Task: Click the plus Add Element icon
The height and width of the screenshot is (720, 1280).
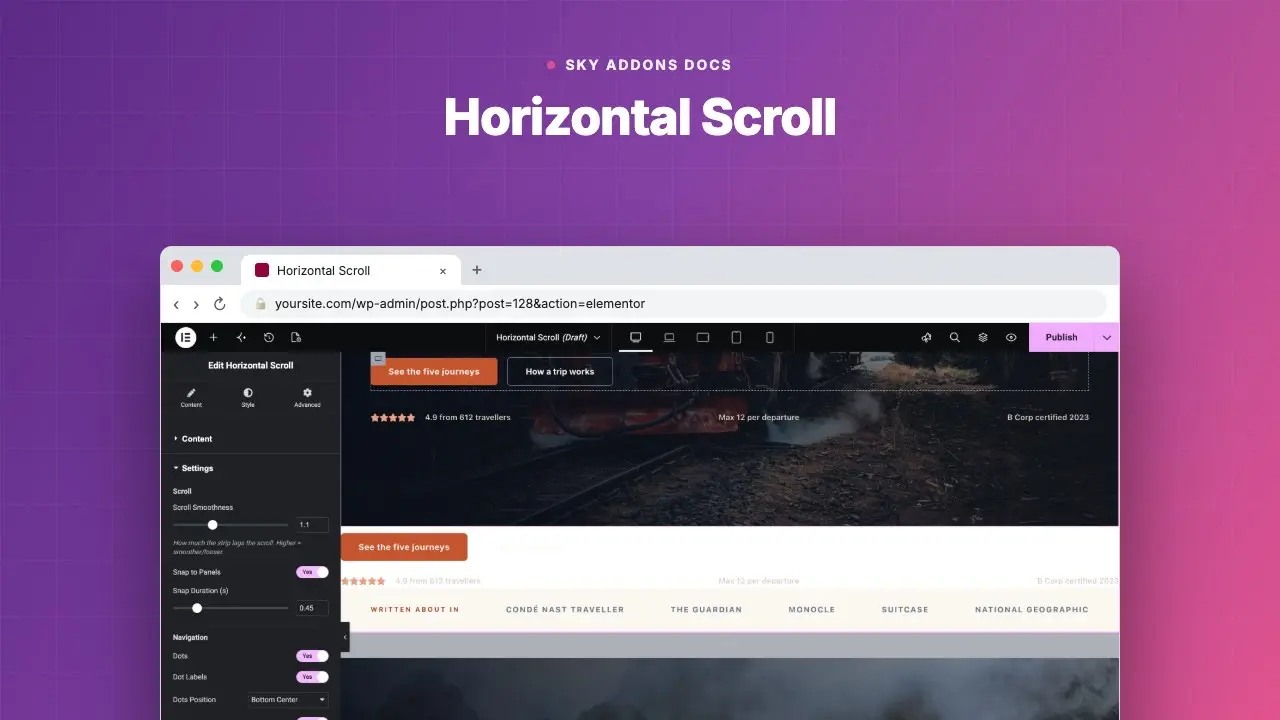Action: [x=213, y=337]
